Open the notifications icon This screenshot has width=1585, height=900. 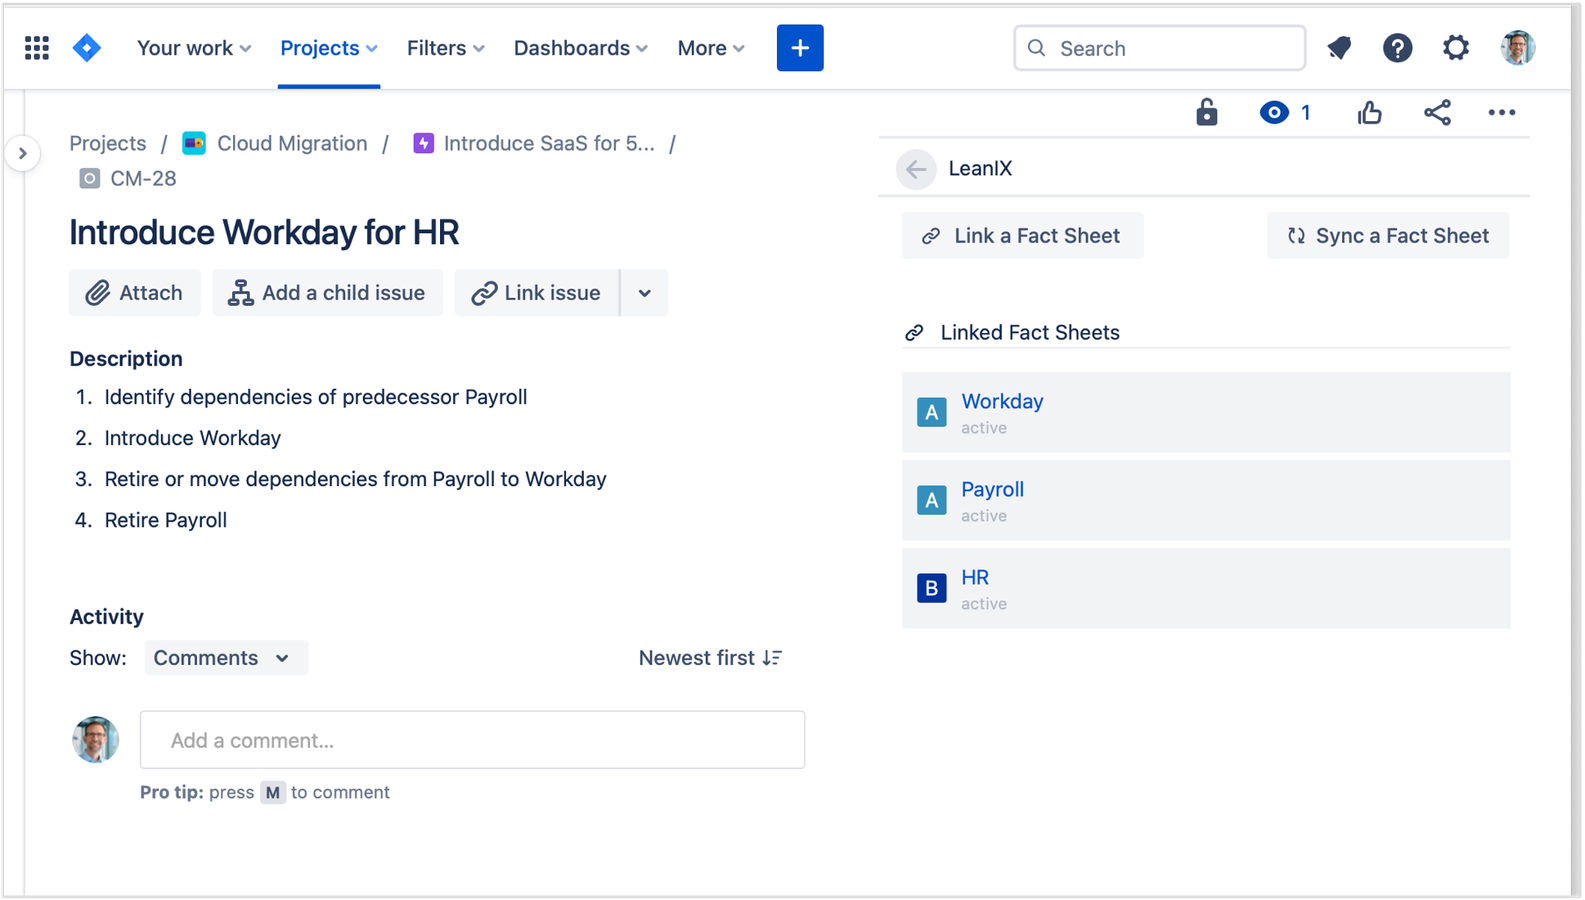1339,48
